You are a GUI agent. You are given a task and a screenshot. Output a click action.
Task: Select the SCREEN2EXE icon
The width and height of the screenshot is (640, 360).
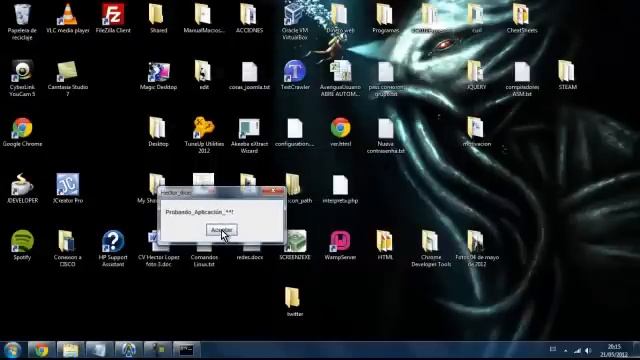[295, 245]
